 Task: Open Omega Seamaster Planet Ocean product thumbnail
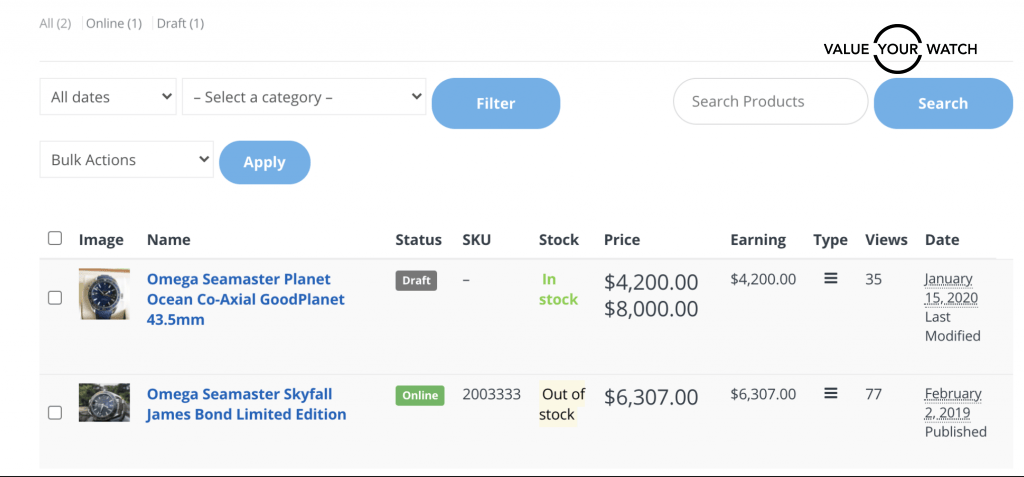pos(104,294)
